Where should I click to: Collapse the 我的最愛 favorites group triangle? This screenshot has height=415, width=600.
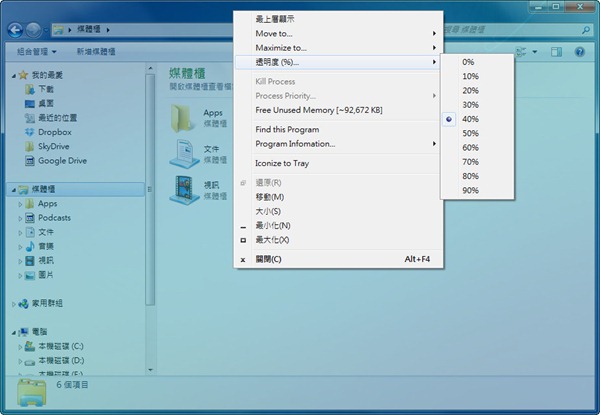click(14, 76)
